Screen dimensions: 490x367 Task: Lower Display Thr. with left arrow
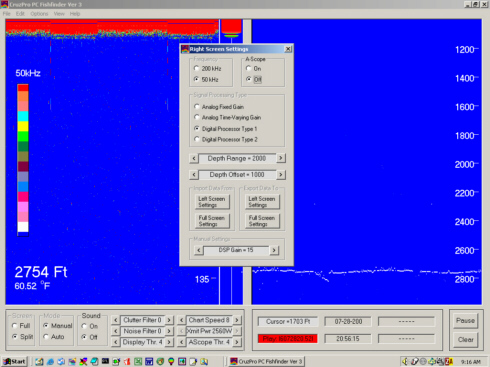[x=115, y=342]
